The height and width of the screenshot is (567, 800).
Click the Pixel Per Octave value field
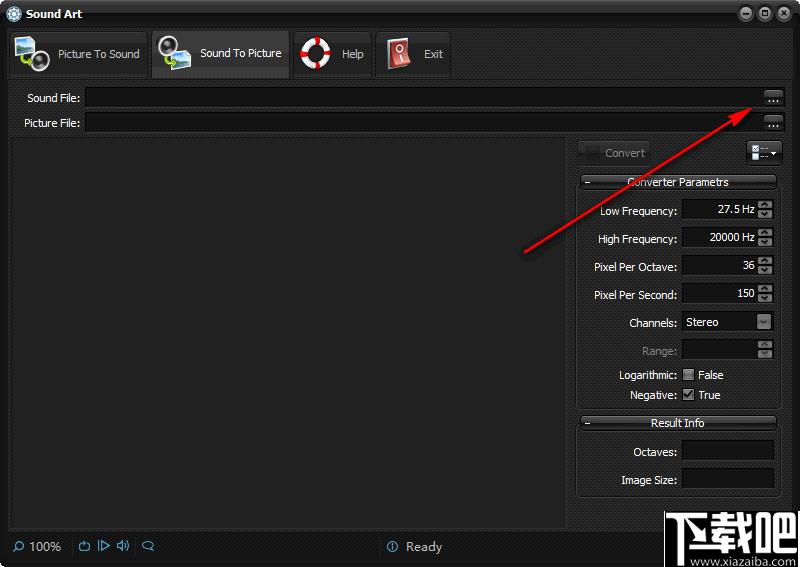point(719,265)
